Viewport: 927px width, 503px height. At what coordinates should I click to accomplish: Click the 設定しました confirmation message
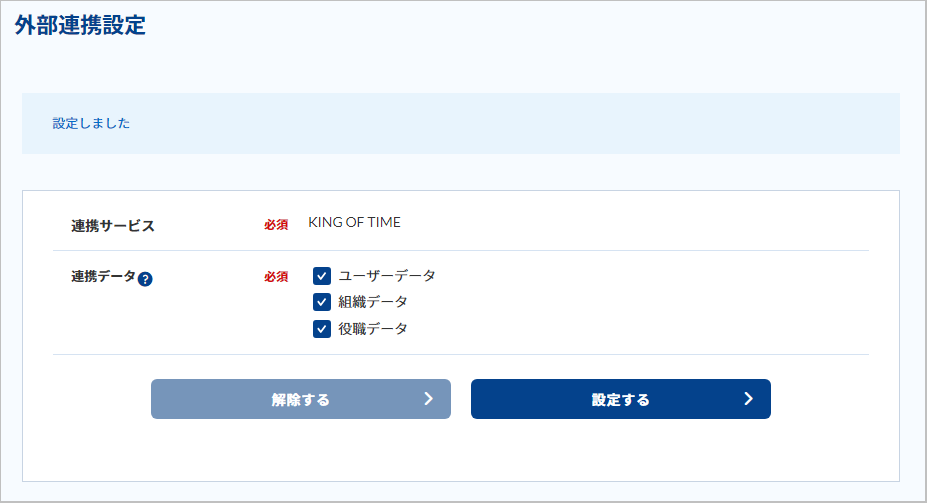(x=91, y=124)
